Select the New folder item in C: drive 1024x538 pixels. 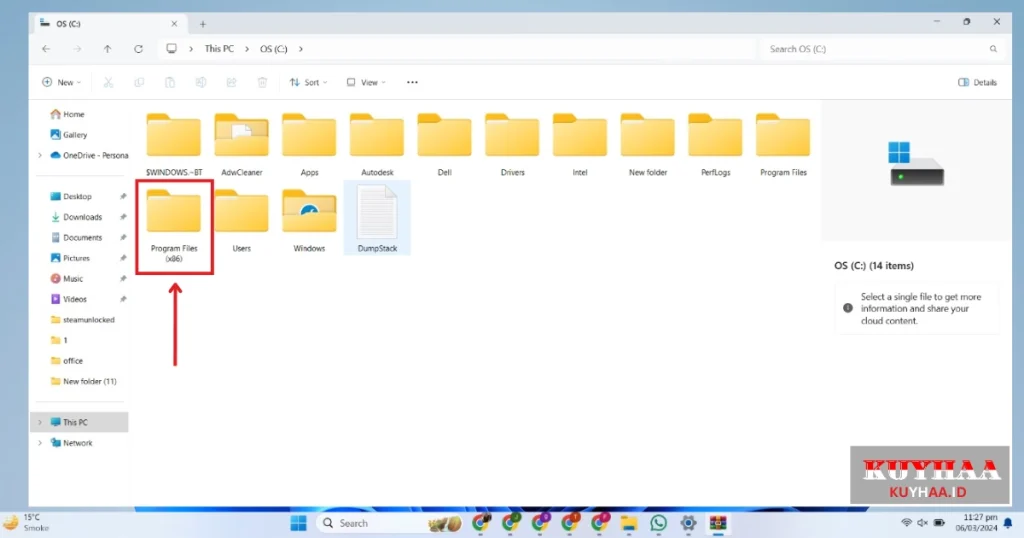647,143
